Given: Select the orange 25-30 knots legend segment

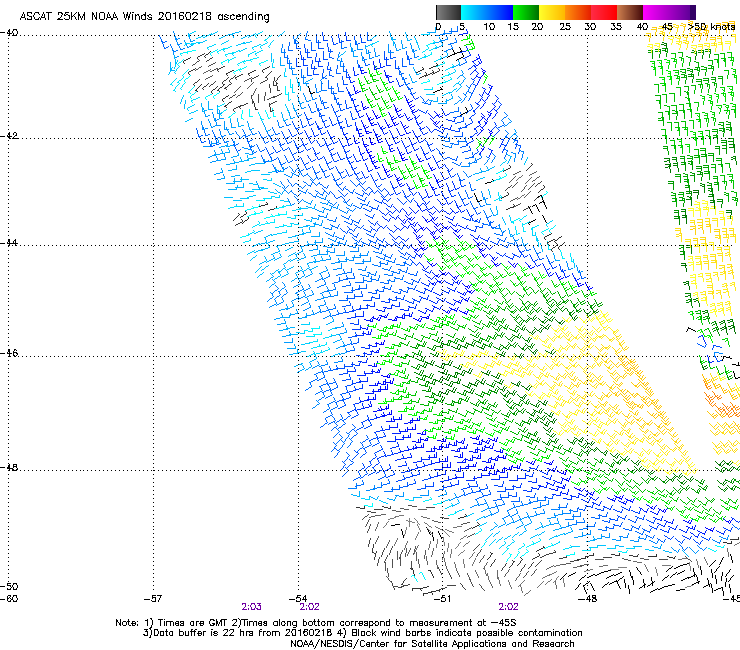Looking at the screenshot, I should point(578,12).
